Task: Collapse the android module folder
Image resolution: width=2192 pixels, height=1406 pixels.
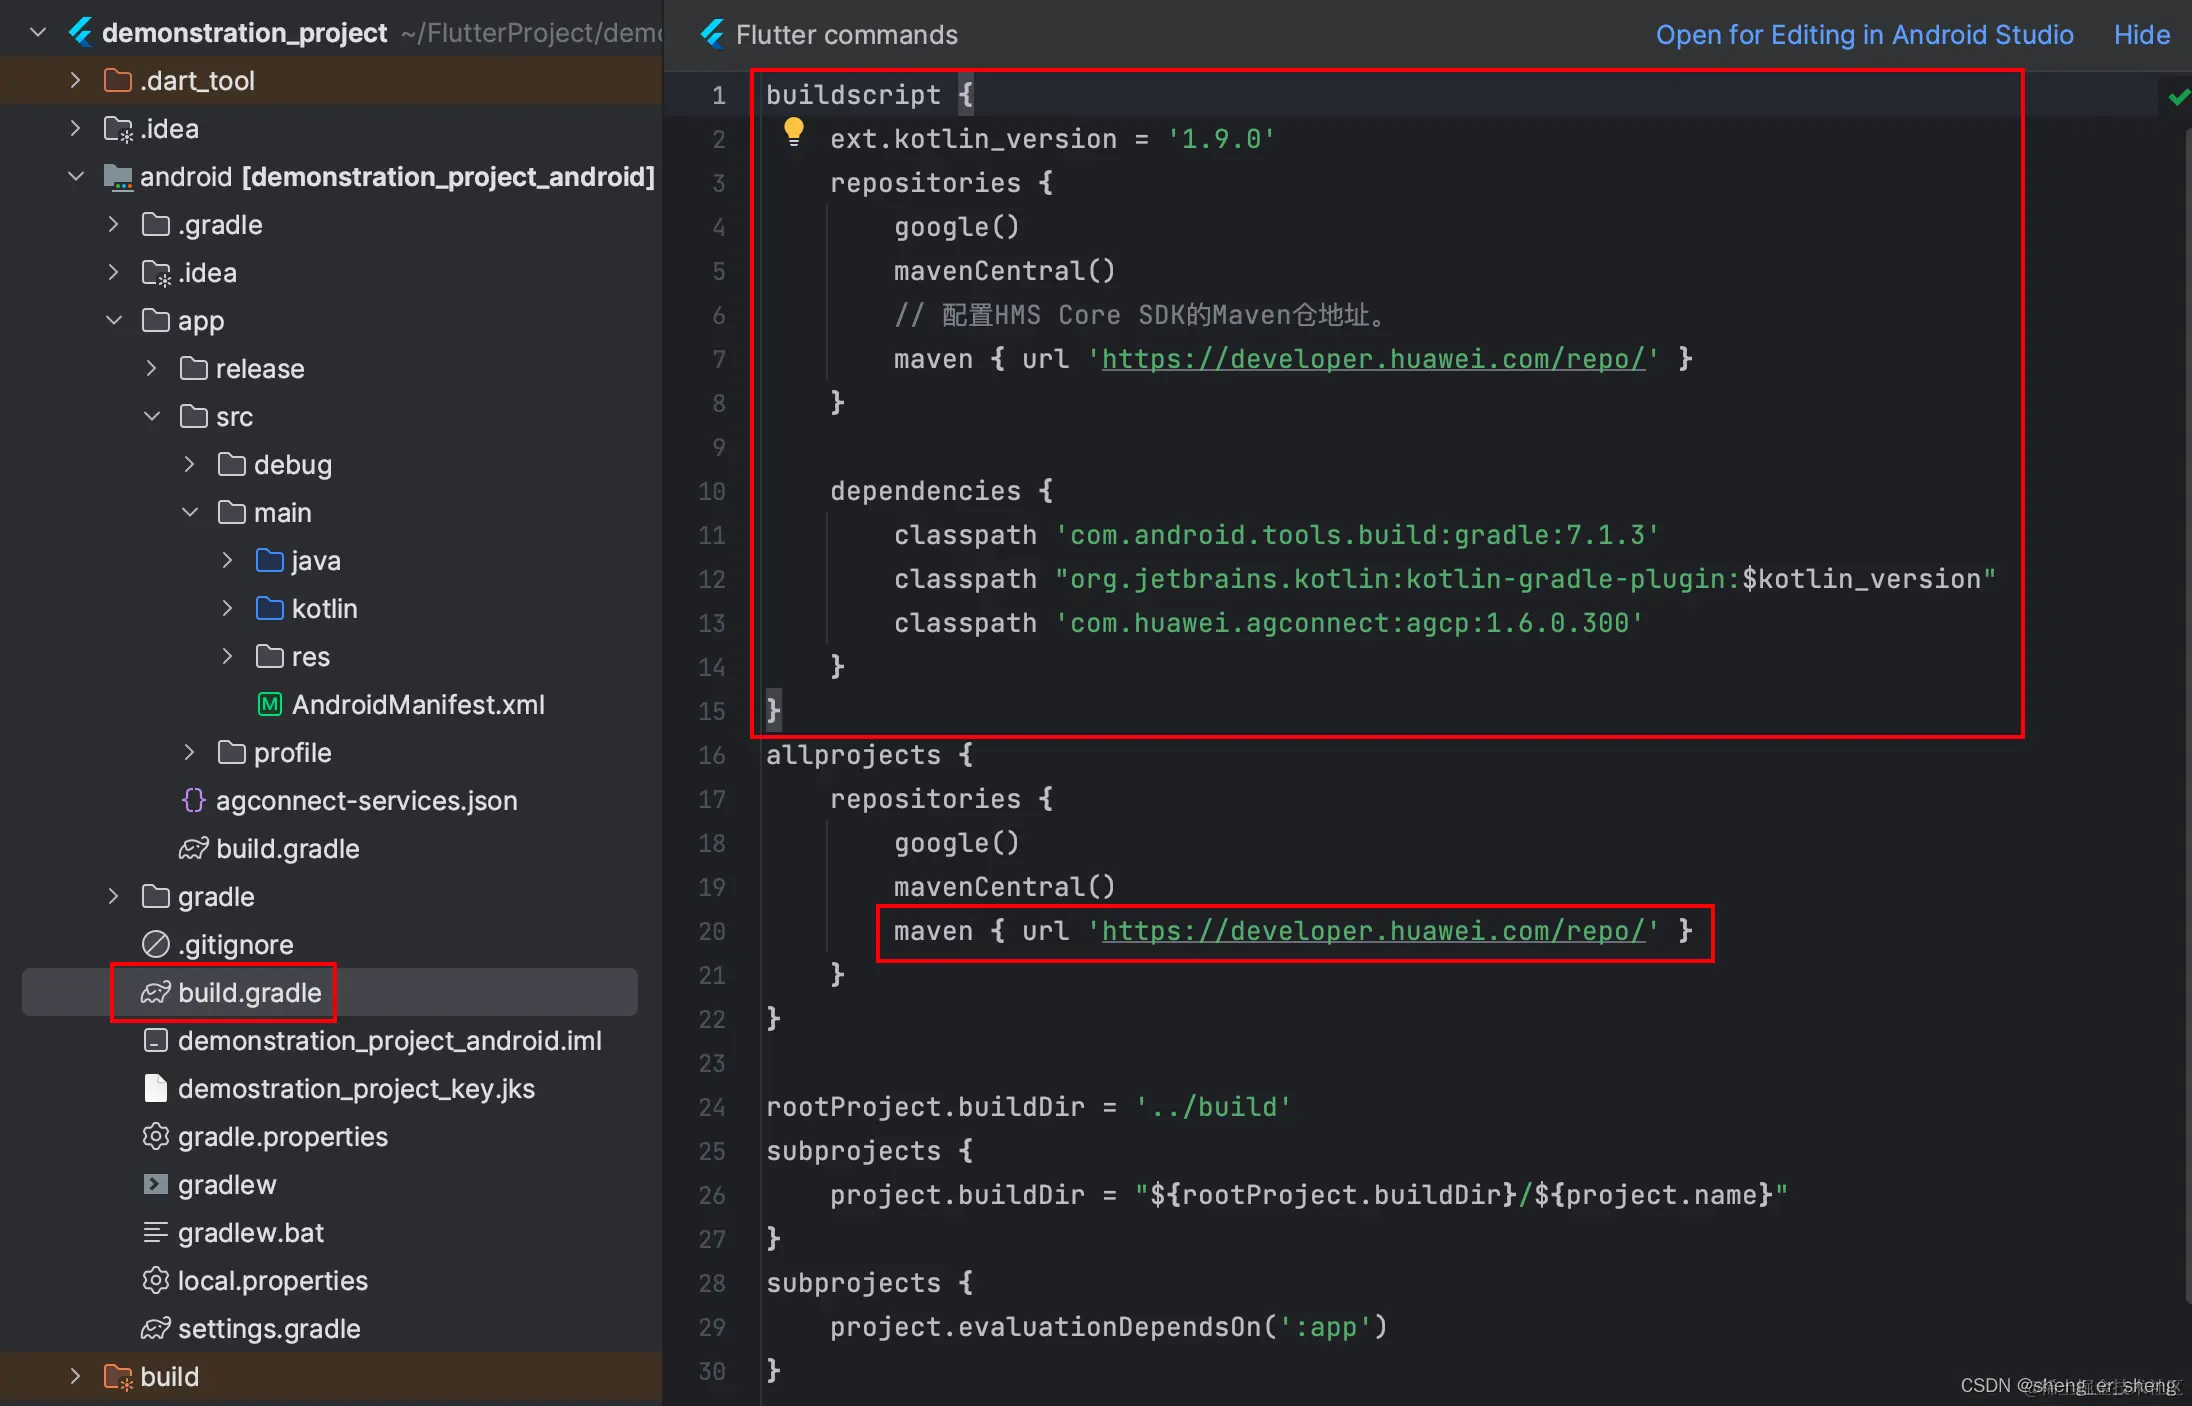Action: coord(75,177)
